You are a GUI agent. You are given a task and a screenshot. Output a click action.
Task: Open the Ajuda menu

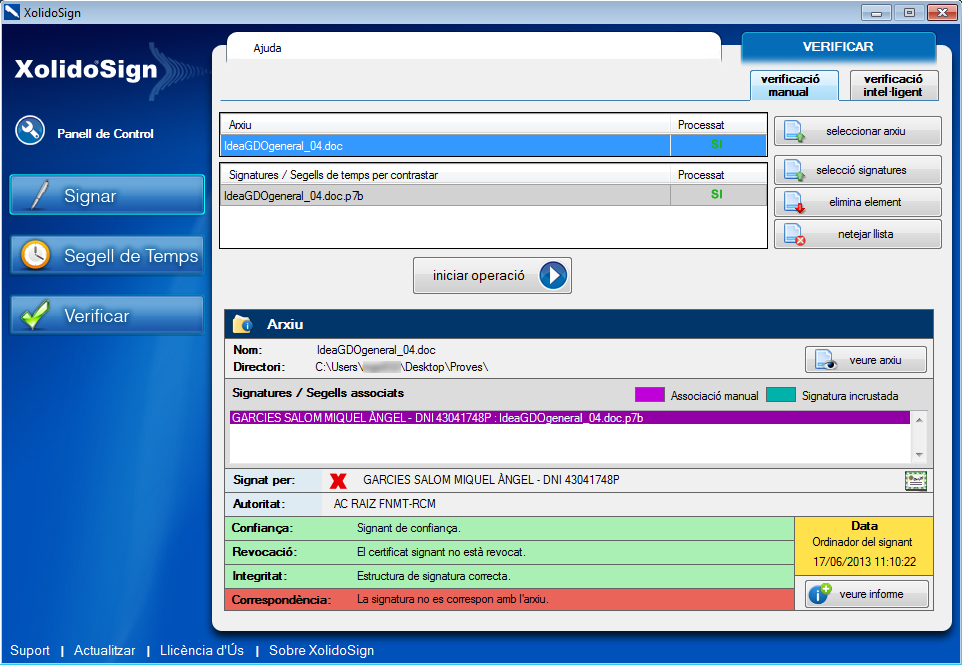267,48
